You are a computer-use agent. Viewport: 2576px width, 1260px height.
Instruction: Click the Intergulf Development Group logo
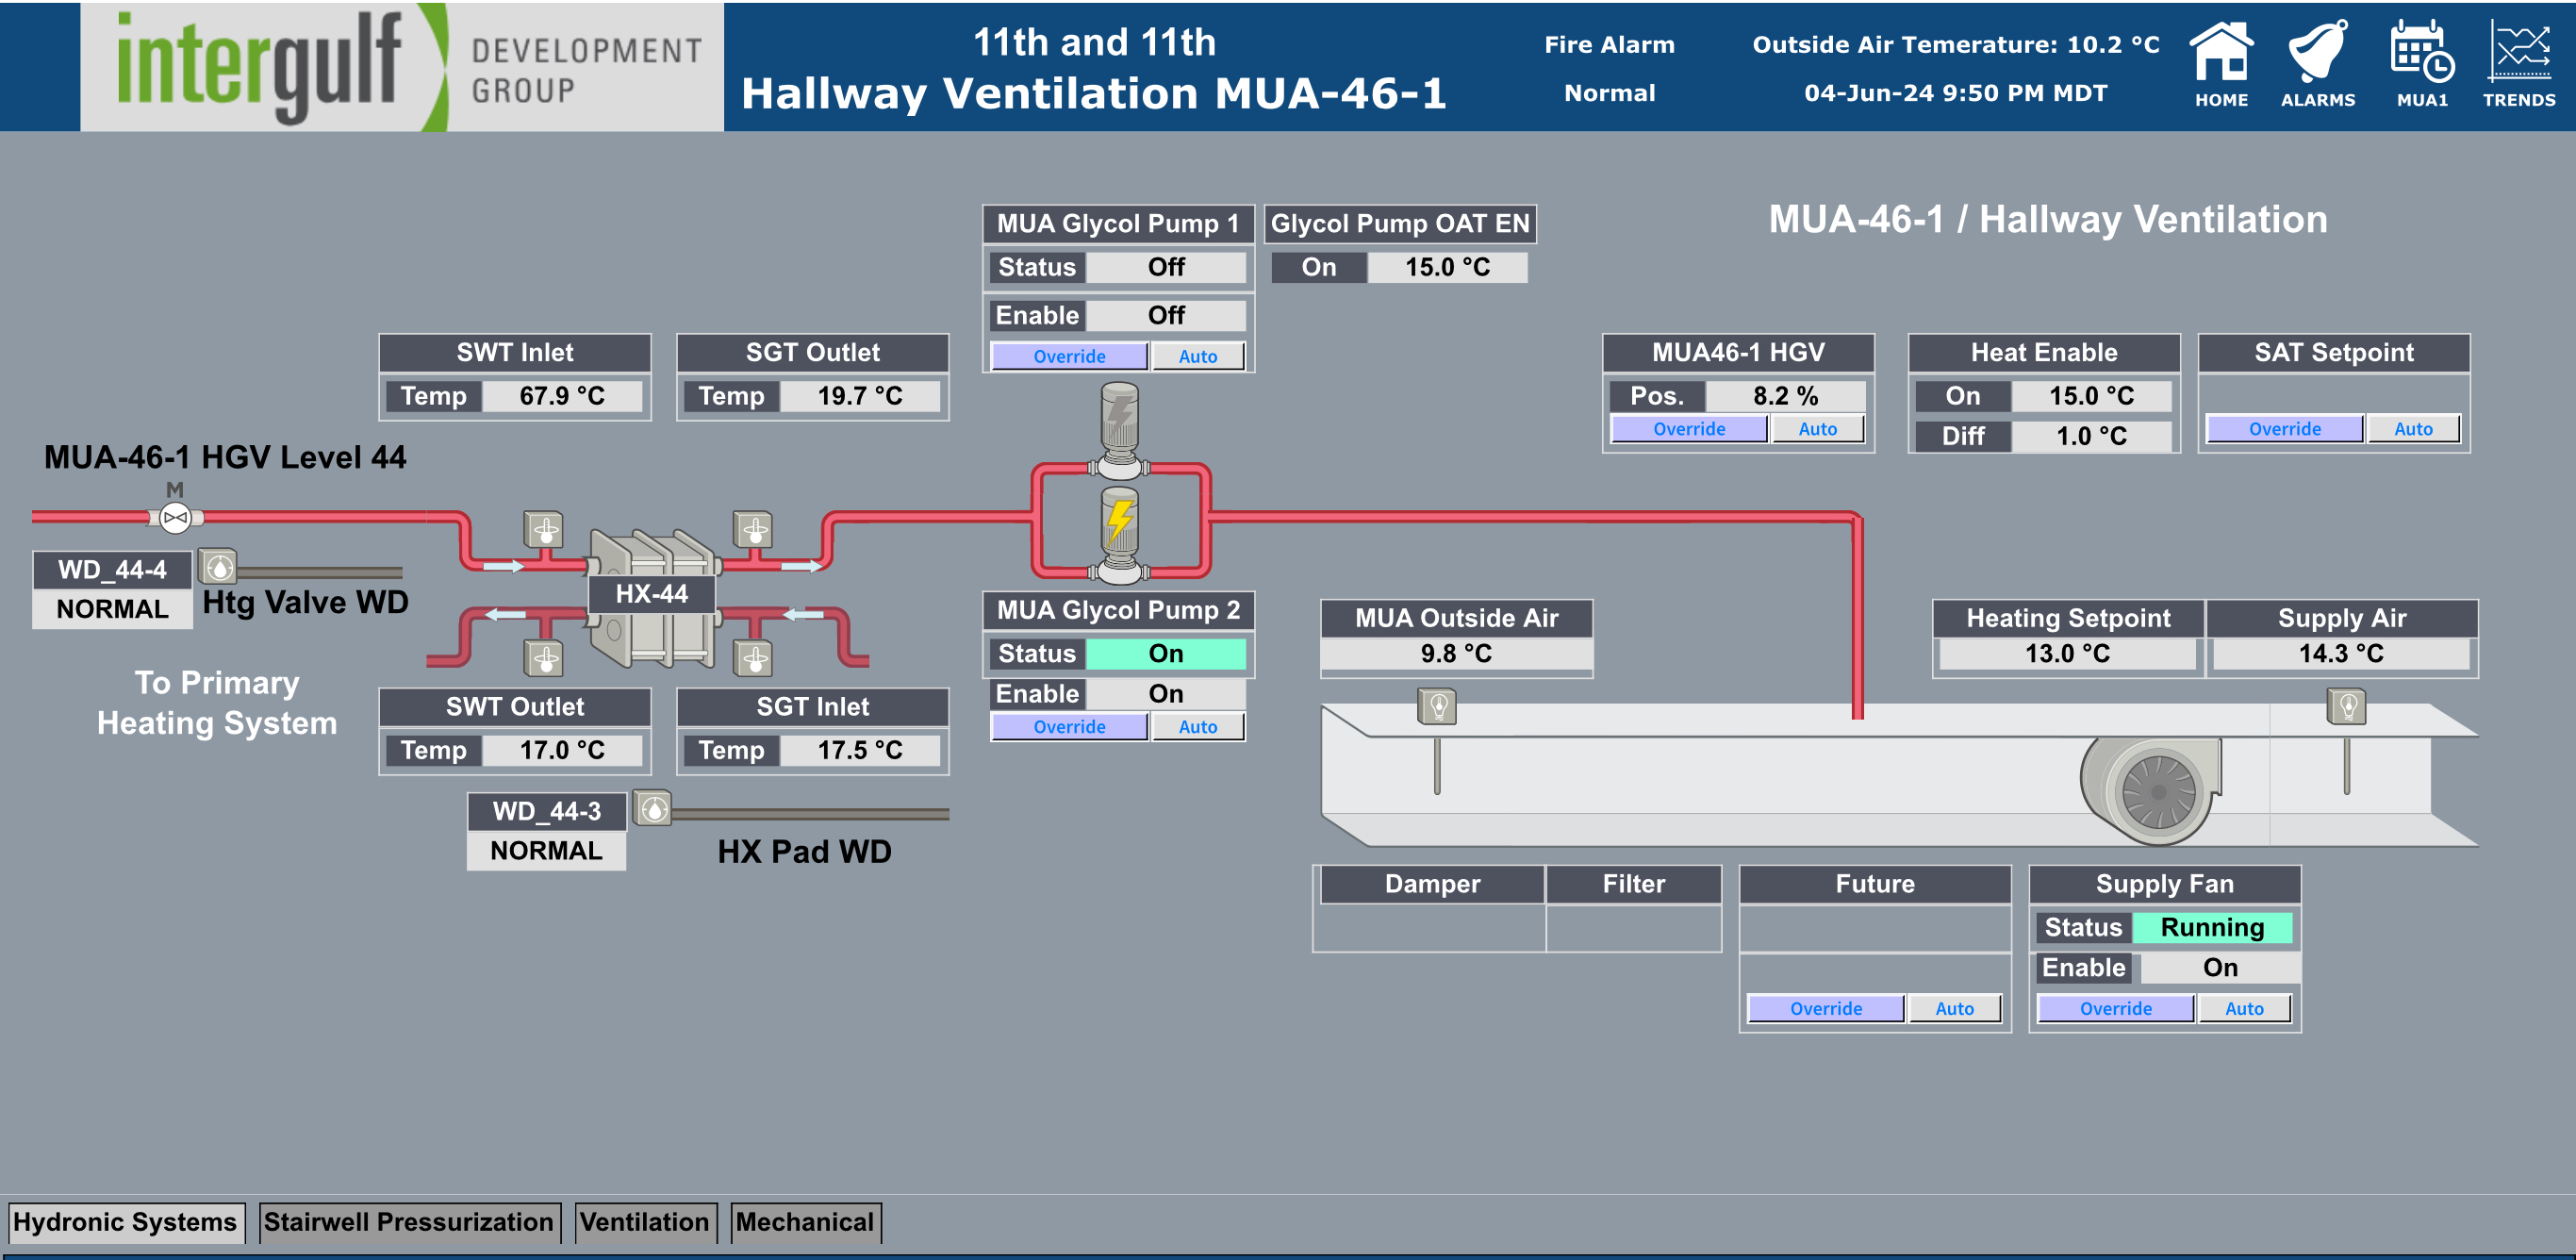(402, 66)
